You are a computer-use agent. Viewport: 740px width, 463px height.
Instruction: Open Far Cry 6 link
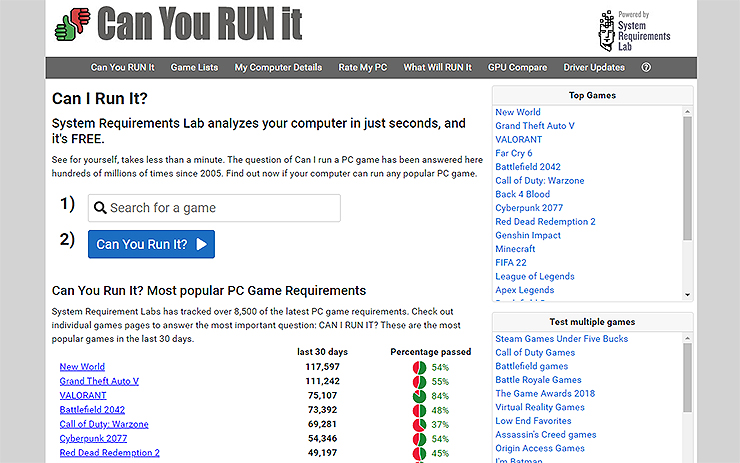tap(513, 153)
